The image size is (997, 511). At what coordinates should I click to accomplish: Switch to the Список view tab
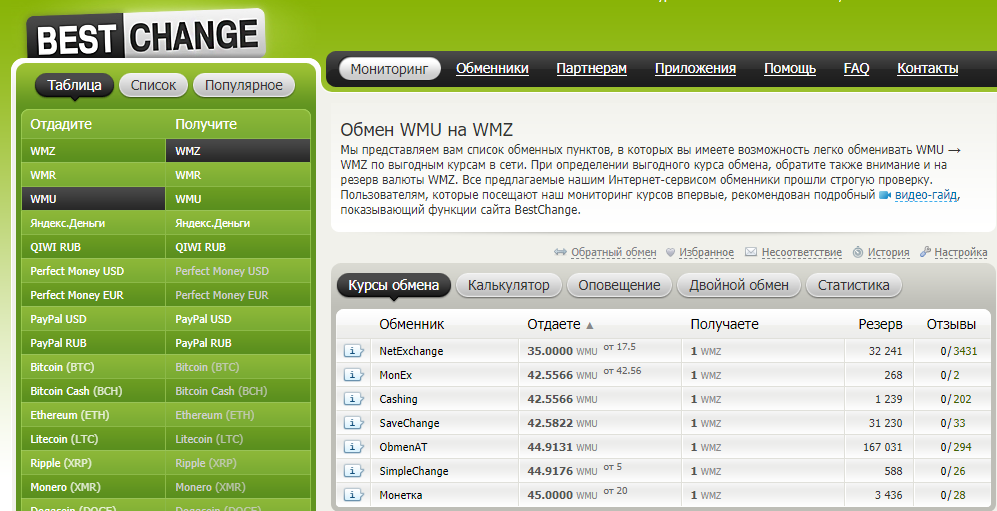tap(153, 85)
